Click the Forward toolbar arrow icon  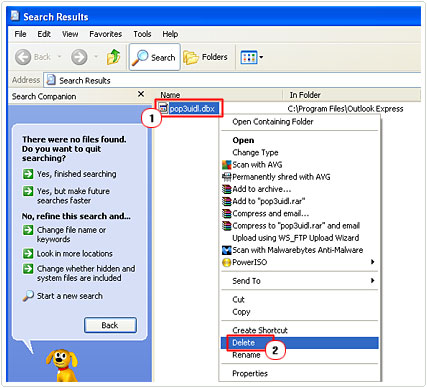click(79, 57)
